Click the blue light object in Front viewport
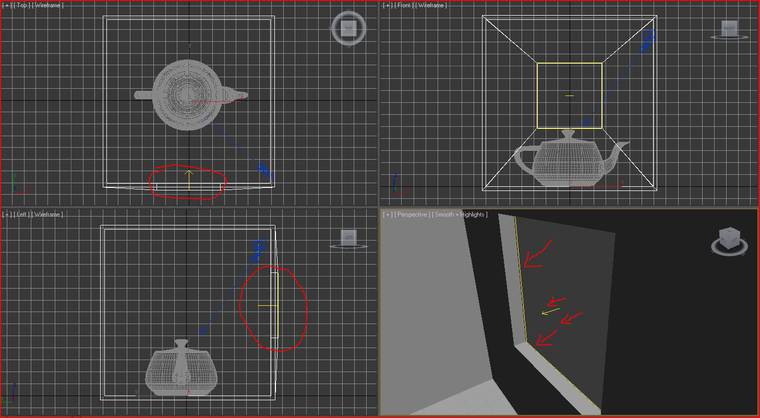This screenshot has width=760, height=418. point(647,39)
